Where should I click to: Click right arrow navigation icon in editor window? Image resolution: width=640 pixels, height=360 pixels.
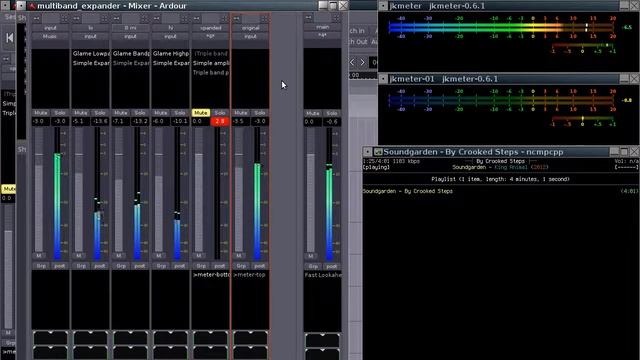(x=362, y=62)
